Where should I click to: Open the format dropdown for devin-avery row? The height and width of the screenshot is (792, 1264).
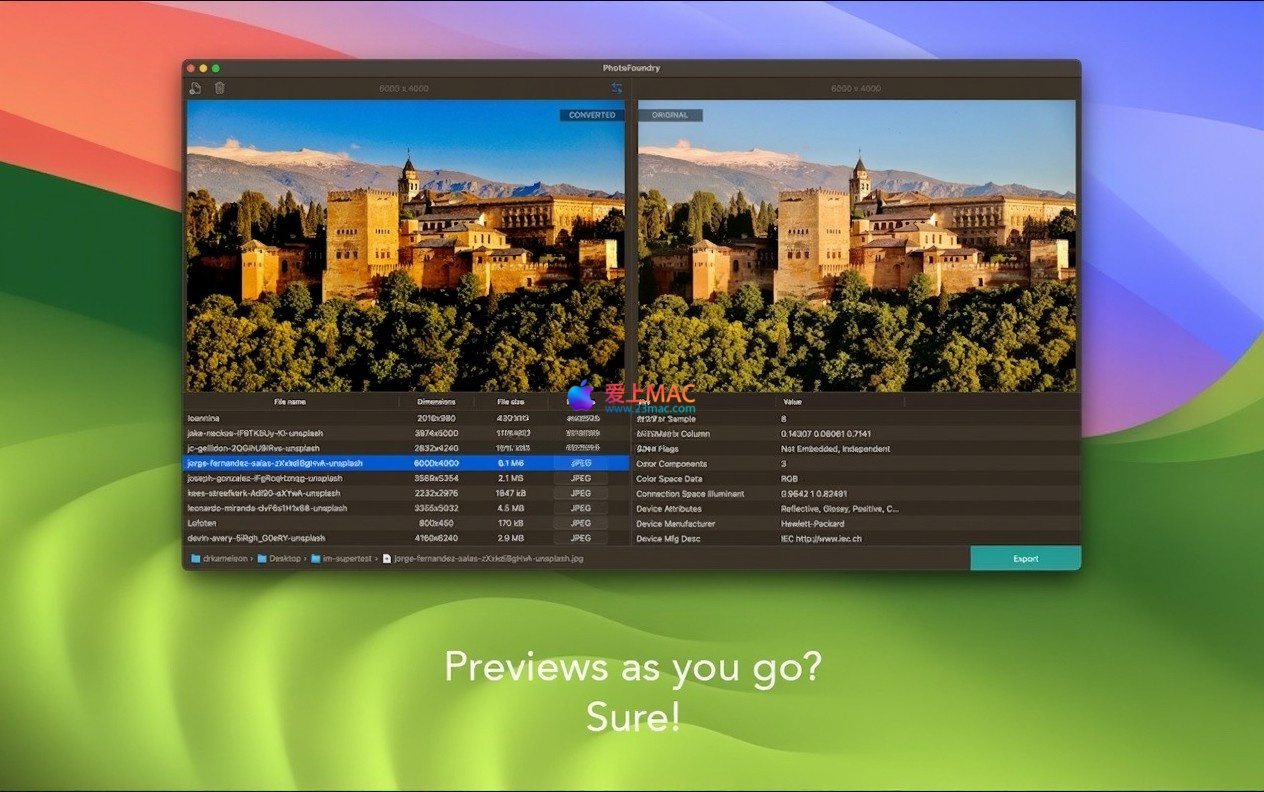coord(581,538)
